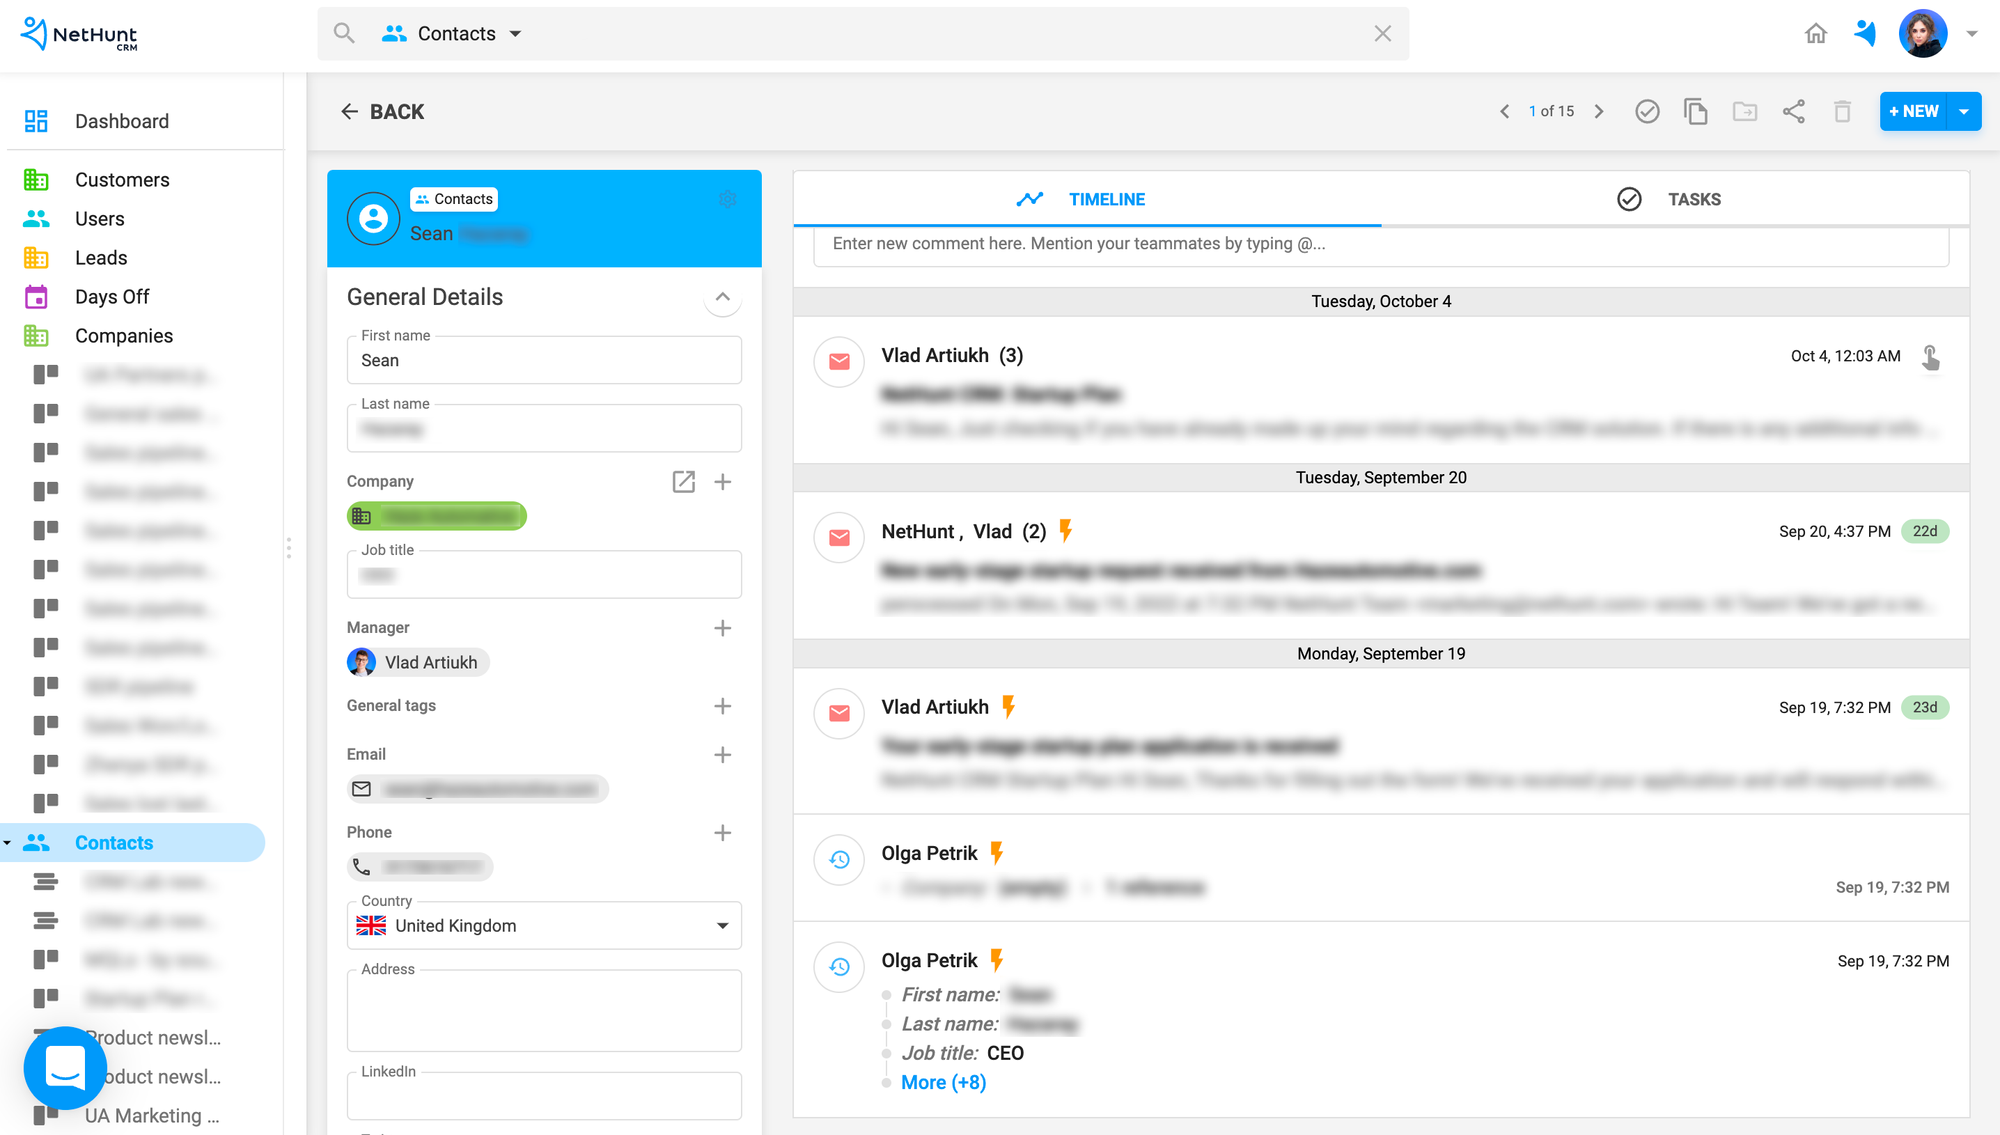The image size is (2000, 1135).
Task: Toggle the General tags add toggle
Action: click(x=724, y=705)
